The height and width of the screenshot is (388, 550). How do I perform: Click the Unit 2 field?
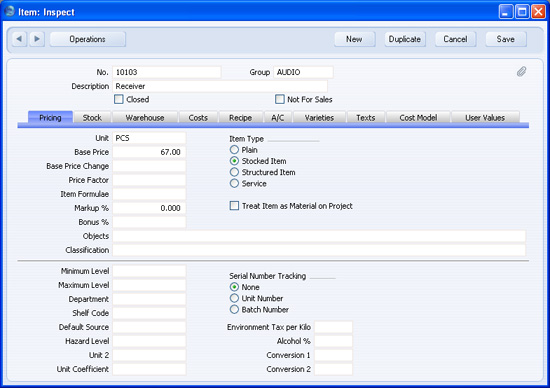(149, 355)
